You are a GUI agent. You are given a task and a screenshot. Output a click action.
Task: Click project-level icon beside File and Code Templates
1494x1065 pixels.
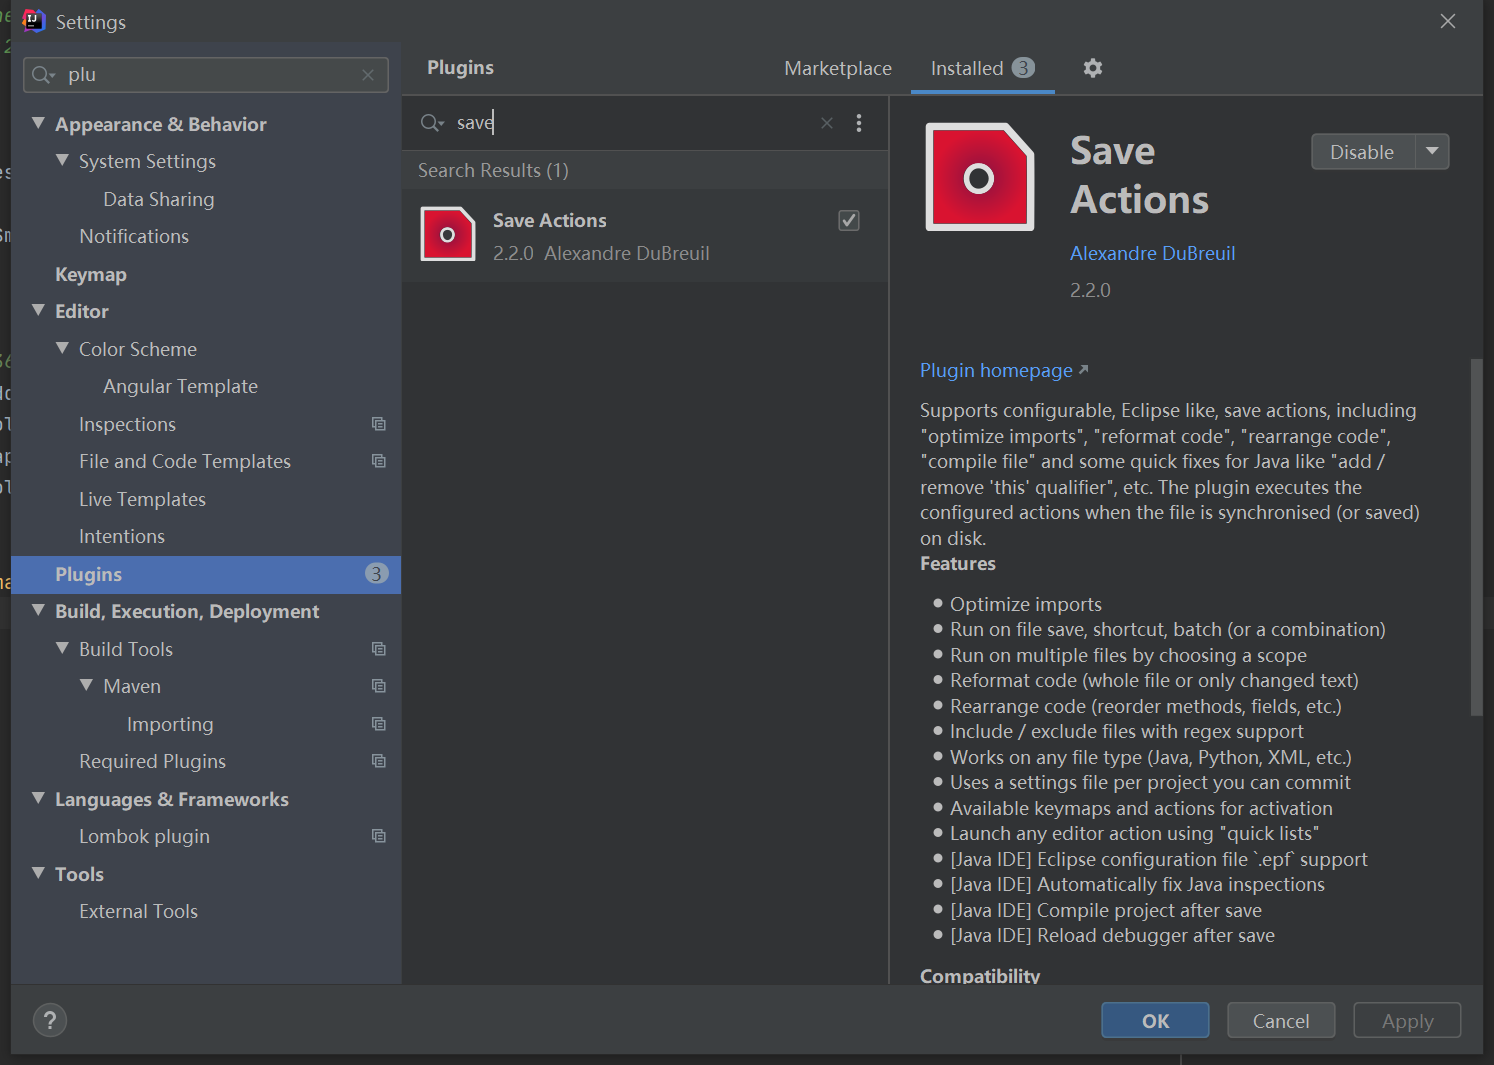[x=379, y=461]
